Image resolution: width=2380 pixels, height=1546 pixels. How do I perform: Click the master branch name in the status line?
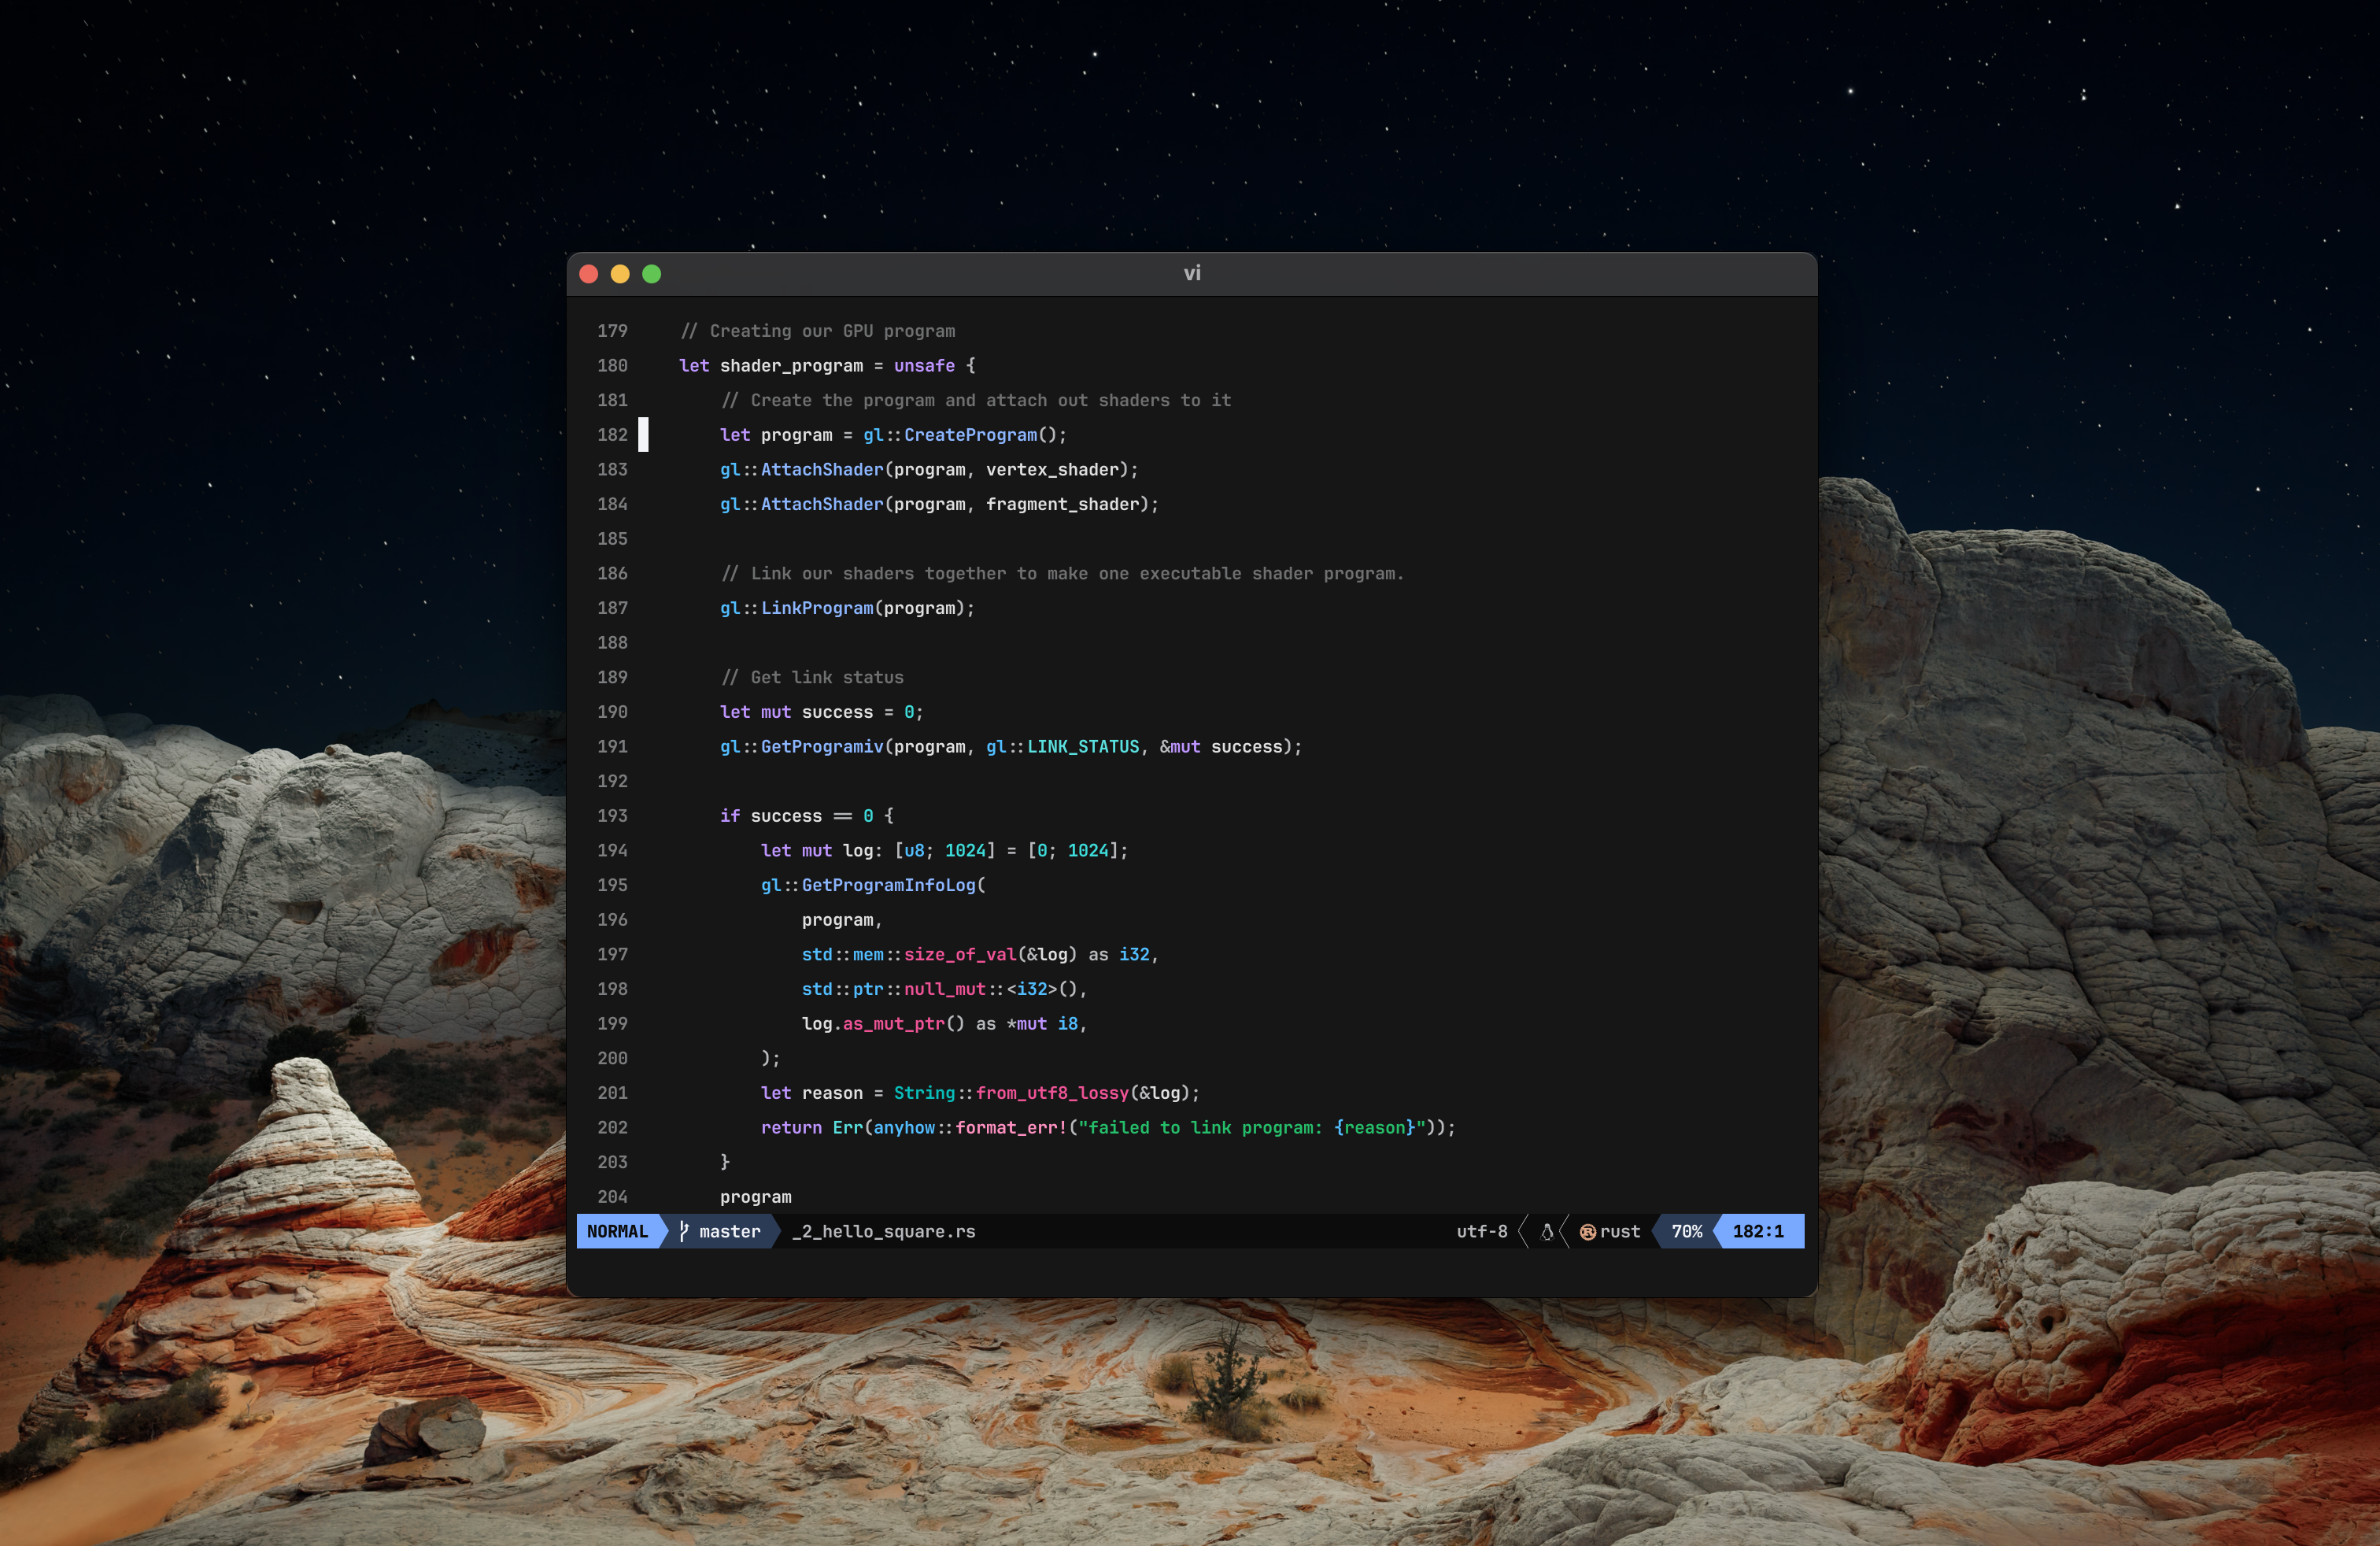tap(730, 1231)
